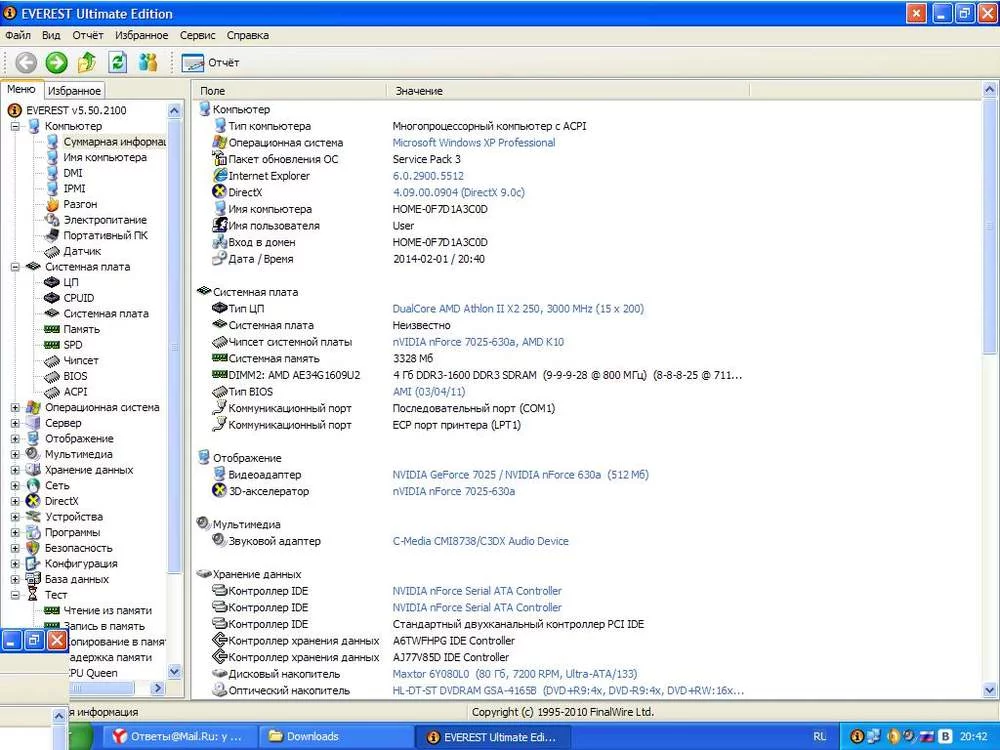Viewport: 1000px width, 750px height.
Task: Collapse the Системная плата tree node
Action: pos(15,267)
